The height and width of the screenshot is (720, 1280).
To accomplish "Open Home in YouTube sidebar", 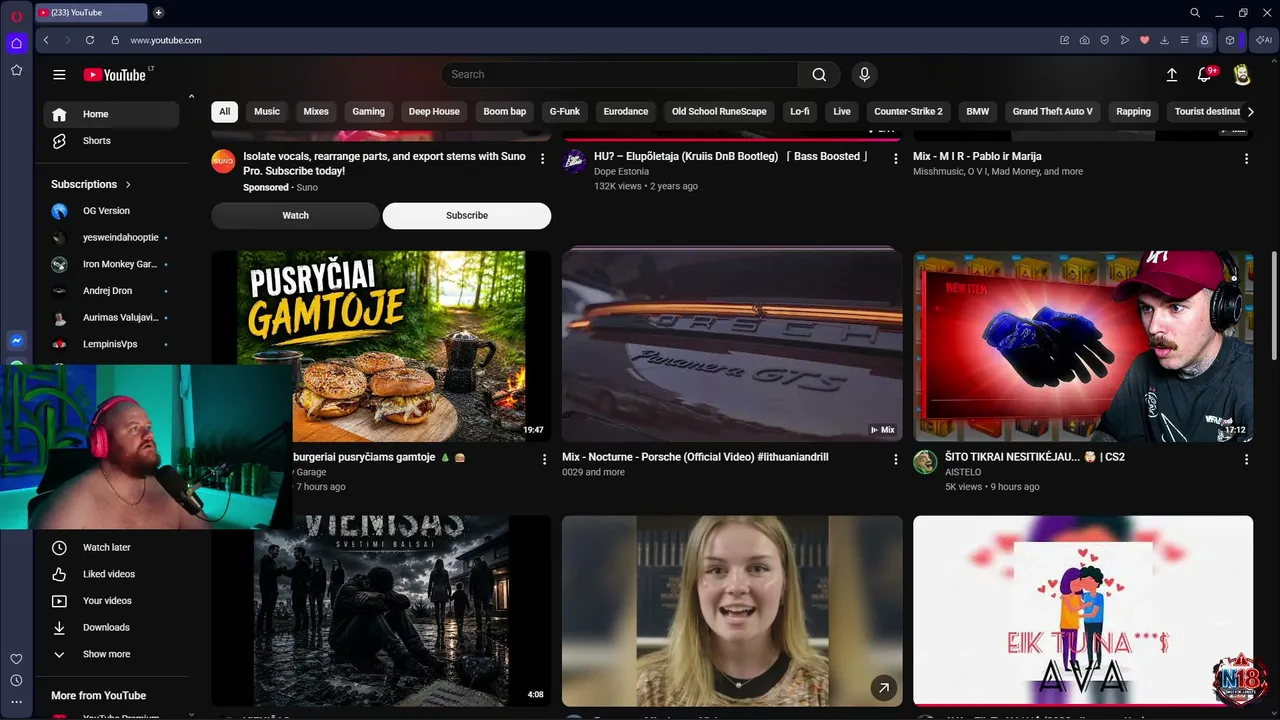I will (112, 114).
